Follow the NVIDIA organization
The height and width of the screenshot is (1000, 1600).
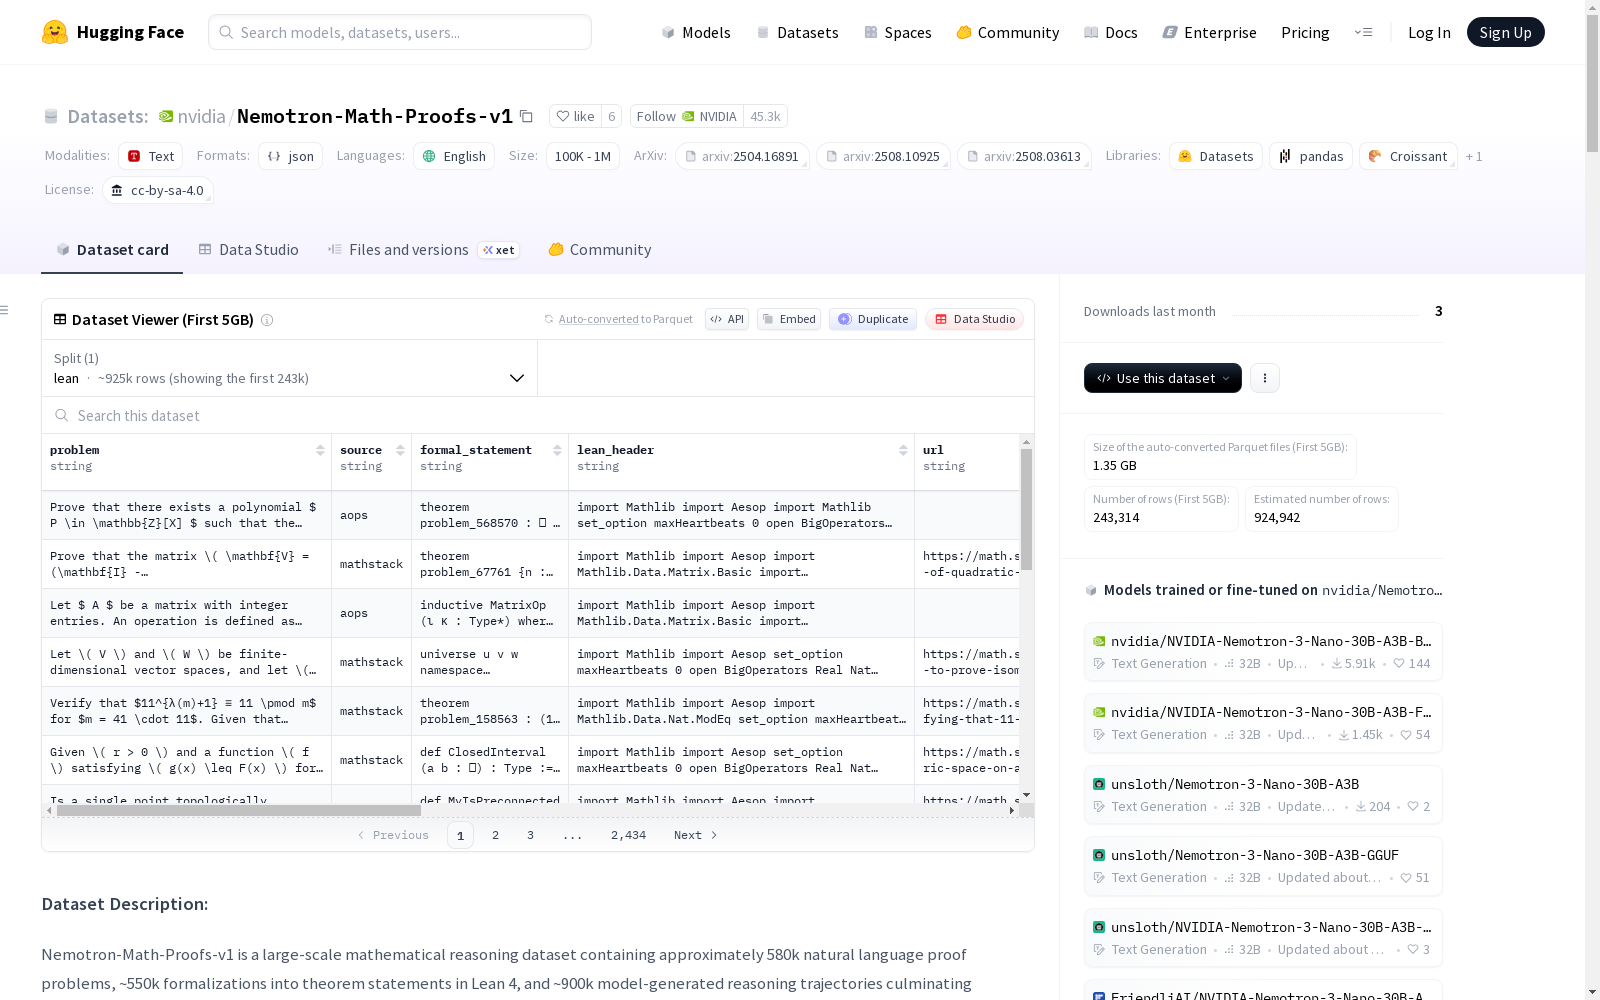(686, 116)
